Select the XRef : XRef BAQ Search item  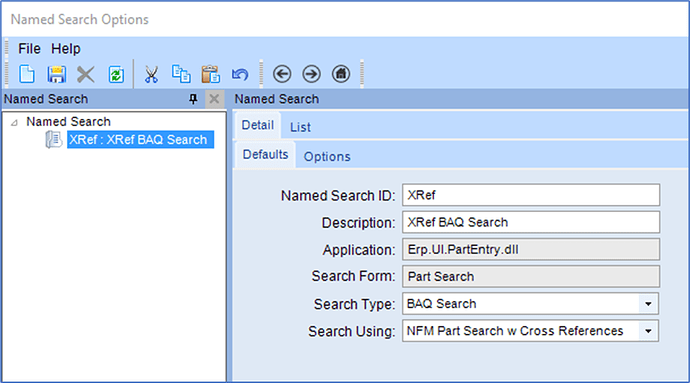(x=138, y=140)
